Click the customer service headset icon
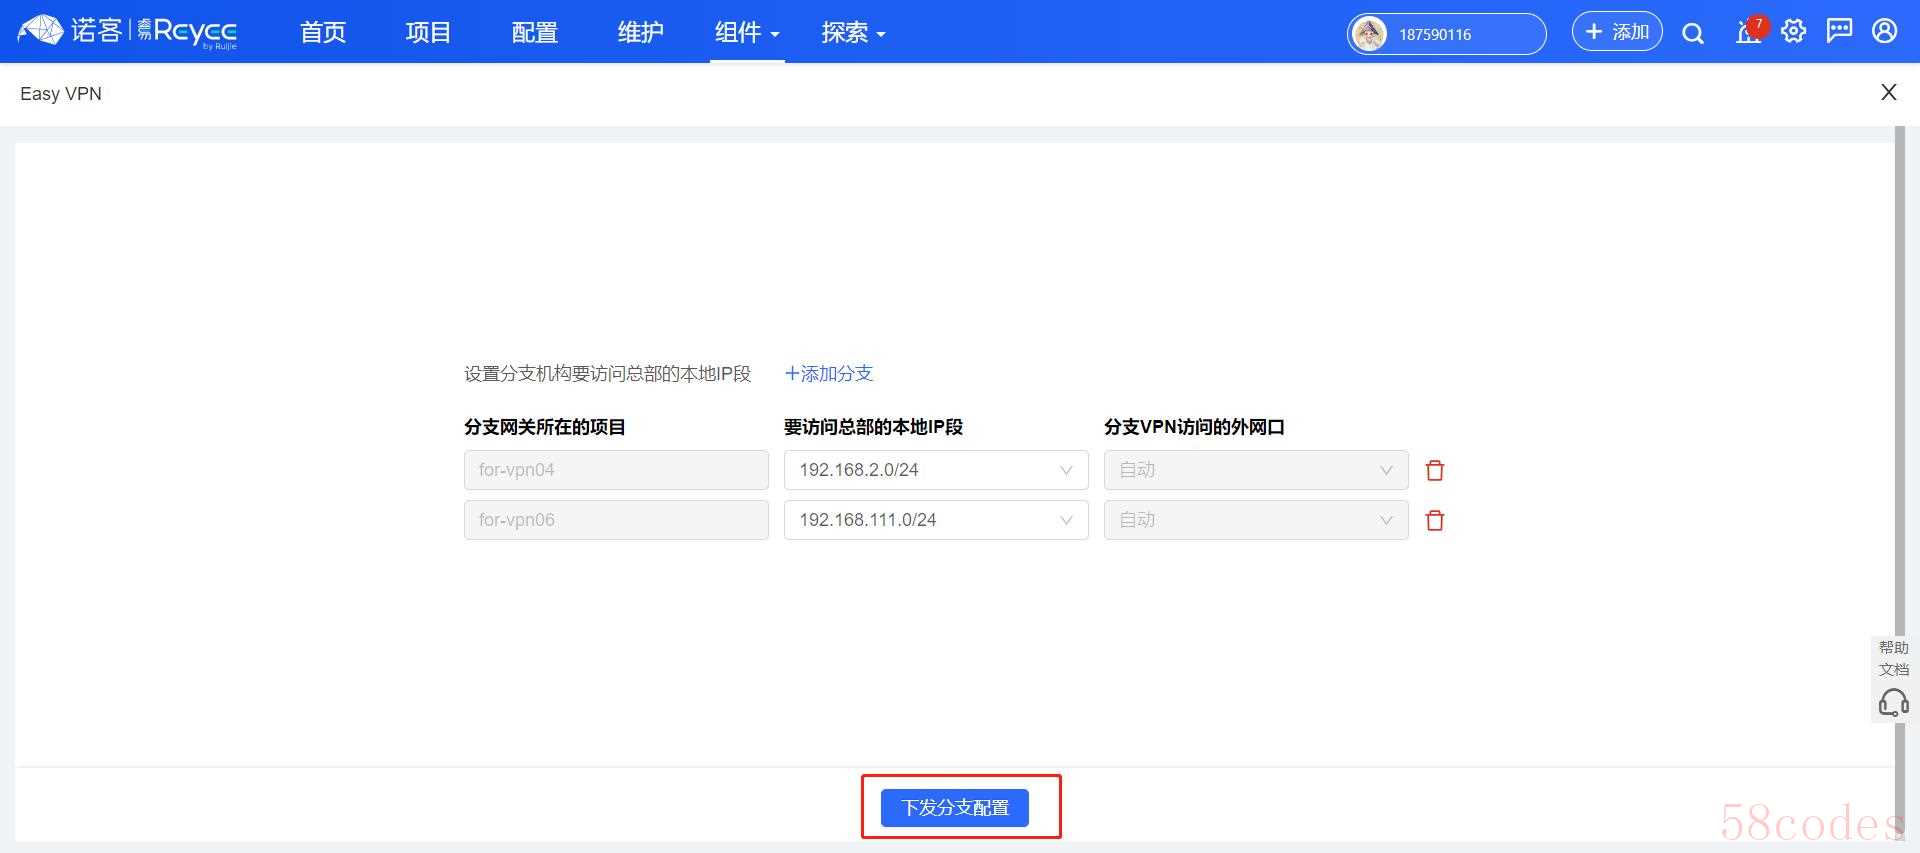This screenshot has width=1920, height=853. [x=1893, y=703]
